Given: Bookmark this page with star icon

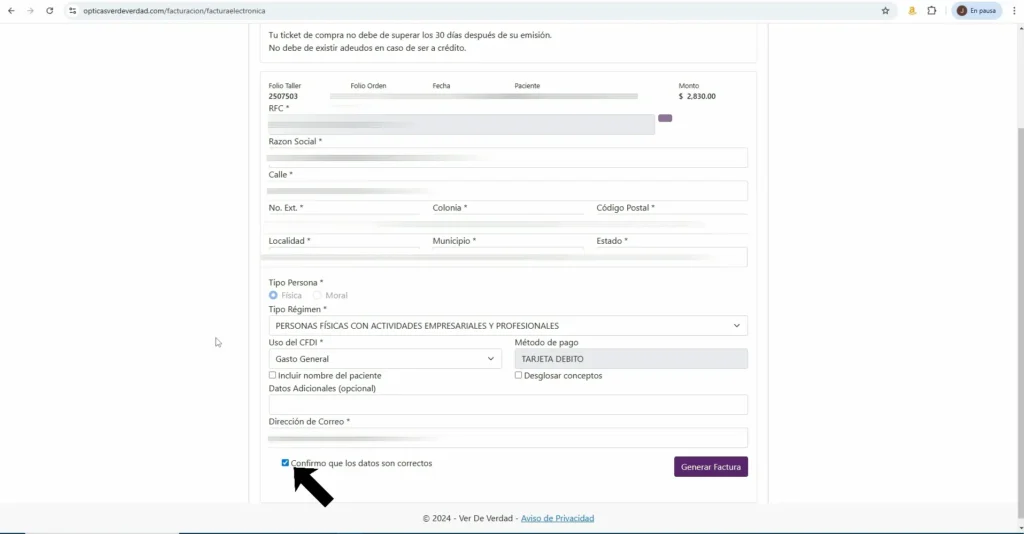Looking at the screenshot, I should (886, 10).
